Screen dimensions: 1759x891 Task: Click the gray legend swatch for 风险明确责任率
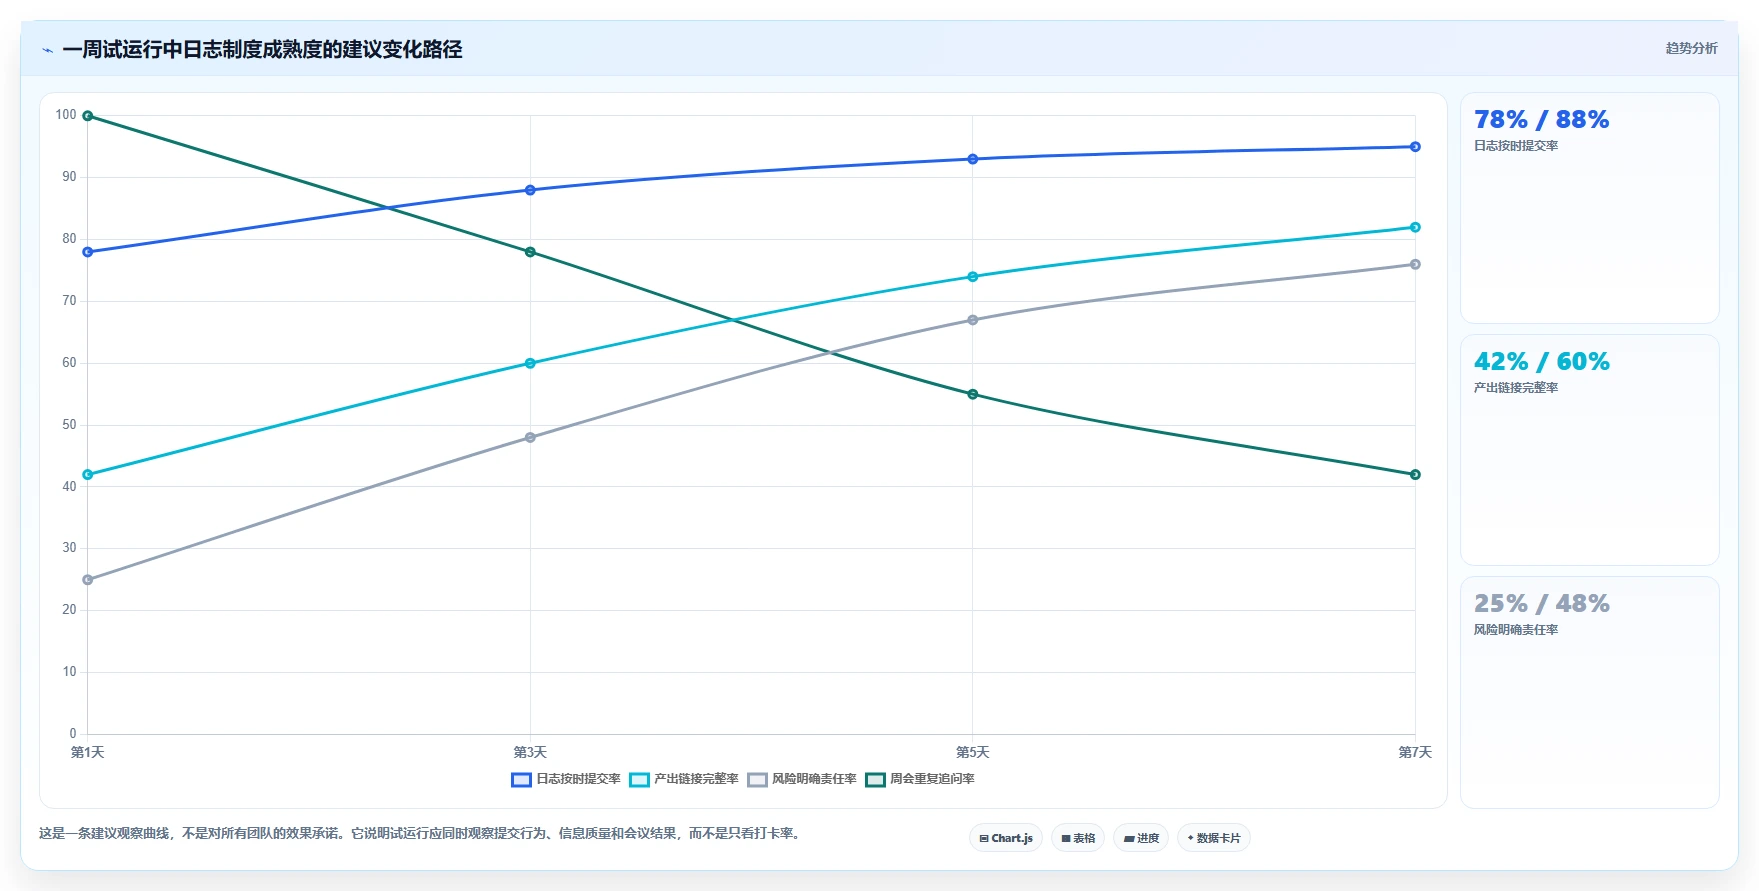click(757, 780)
